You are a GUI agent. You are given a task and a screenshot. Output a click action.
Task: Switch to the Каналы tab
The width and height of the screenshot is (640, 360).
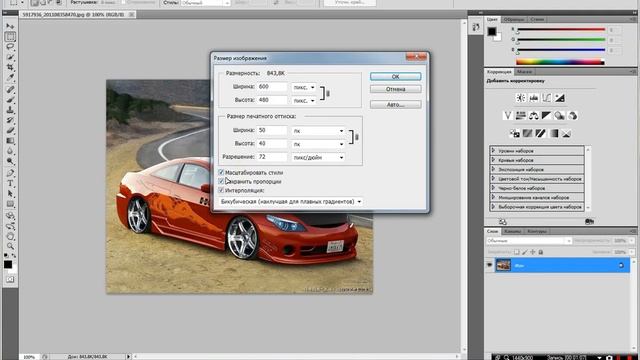[512, 231]
